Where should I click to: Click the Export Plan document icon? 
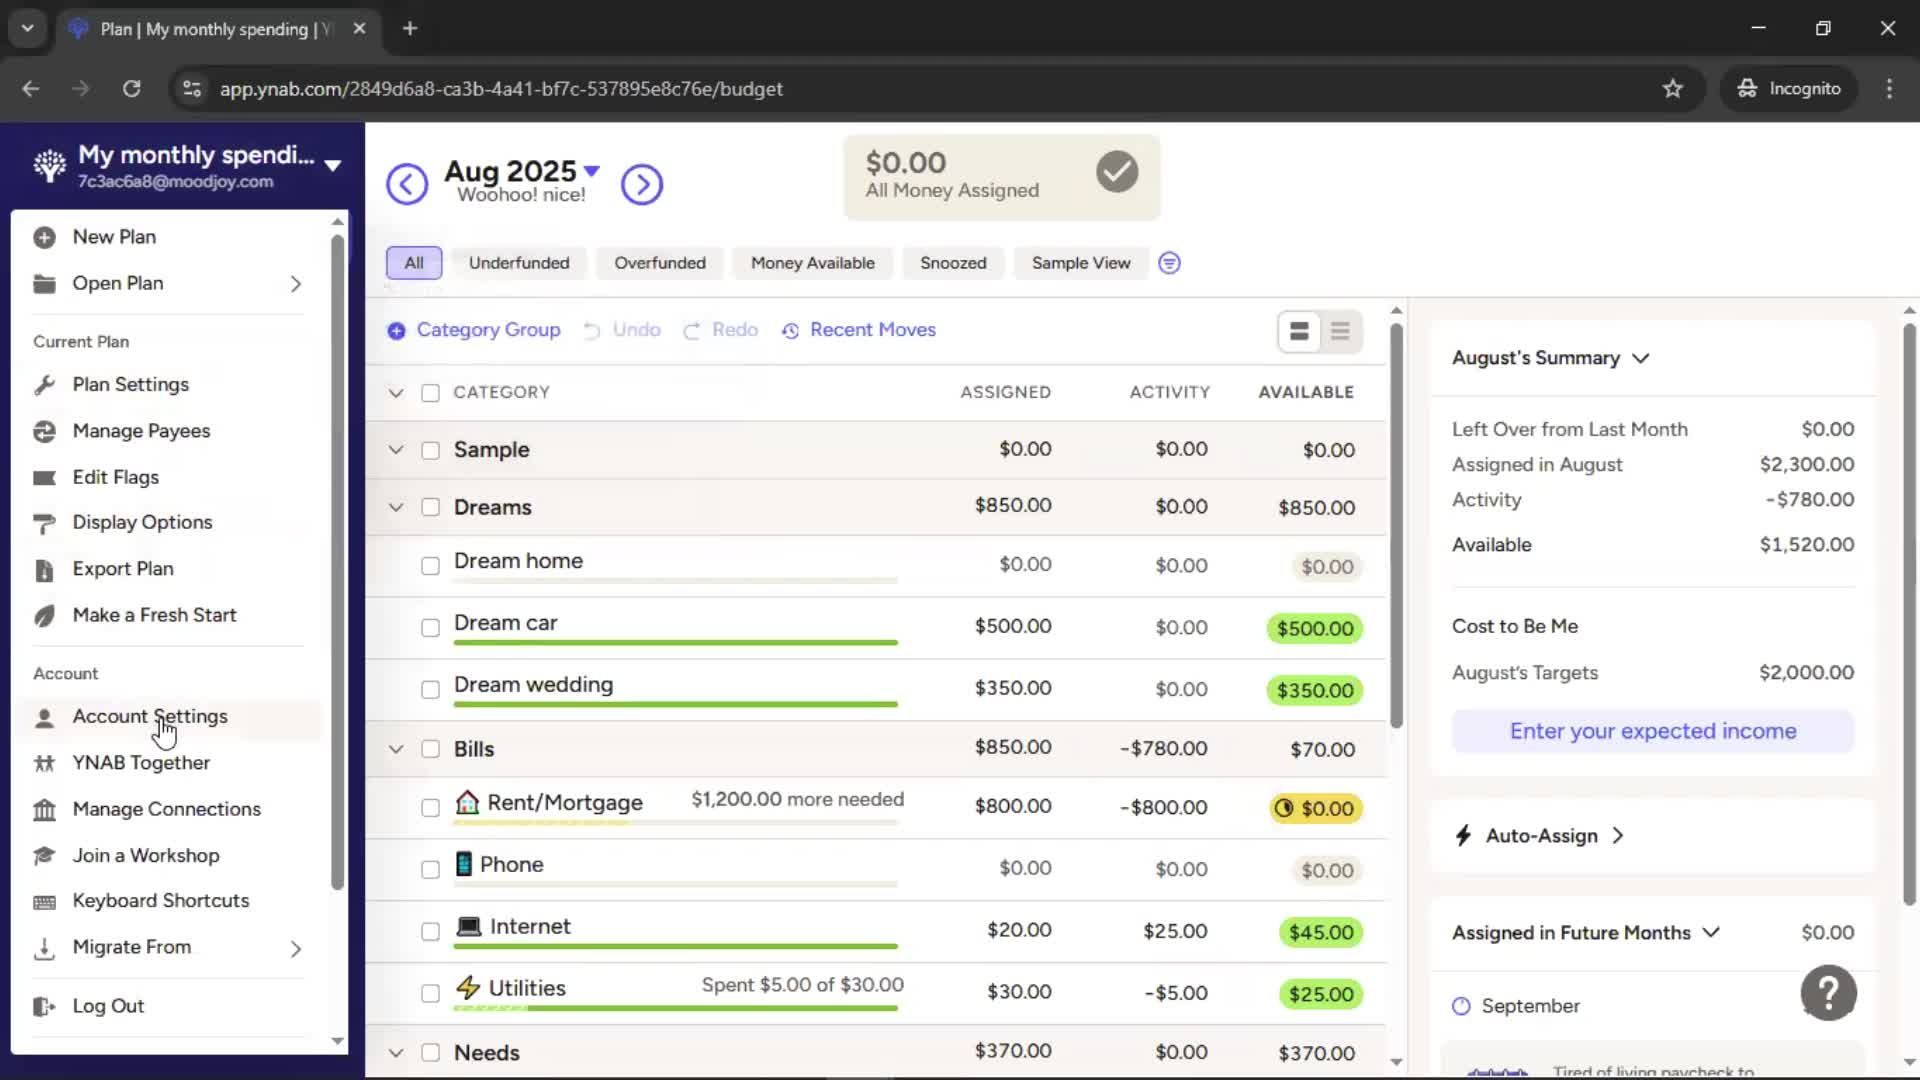coord(44,570)
